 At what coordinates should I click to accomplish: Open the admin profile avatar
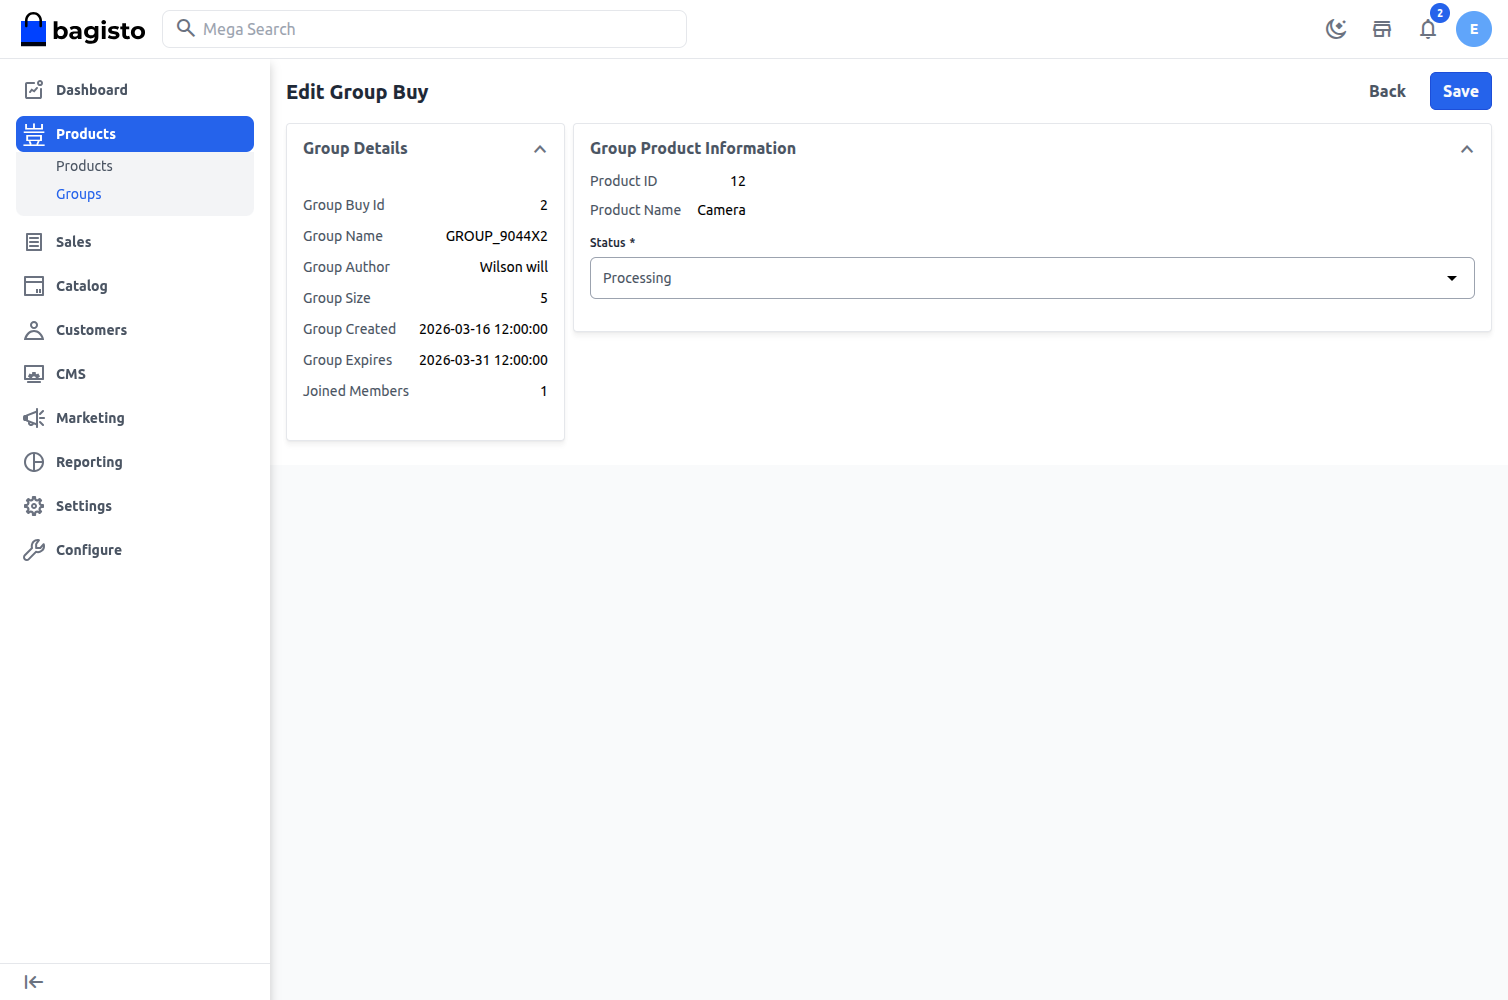(1474, 29)
